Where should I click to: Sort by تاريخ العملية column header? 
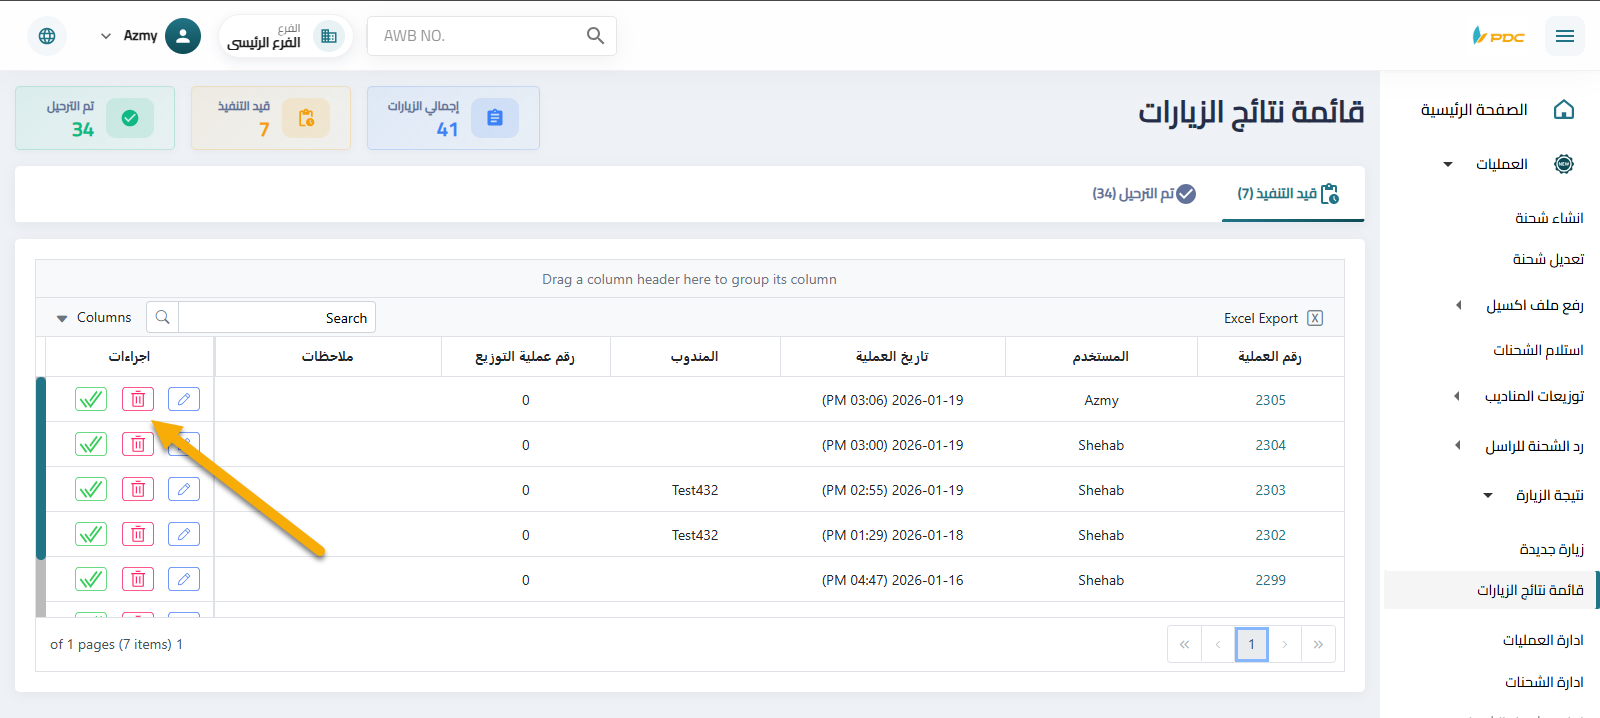coord(892,356)
